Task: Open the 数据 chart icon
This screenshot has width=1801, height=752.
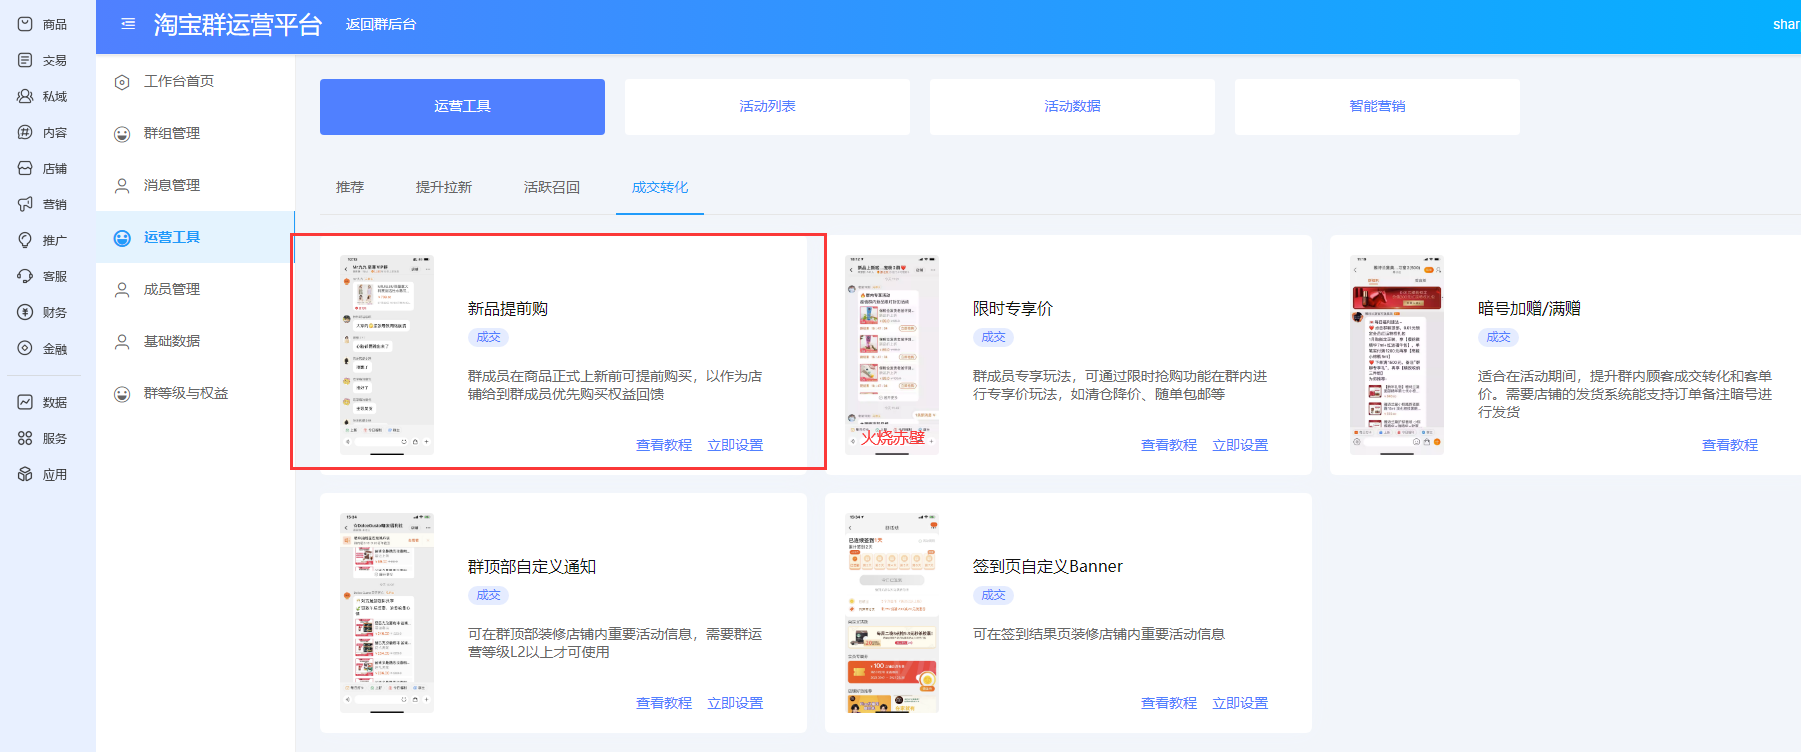Action: 25,402
